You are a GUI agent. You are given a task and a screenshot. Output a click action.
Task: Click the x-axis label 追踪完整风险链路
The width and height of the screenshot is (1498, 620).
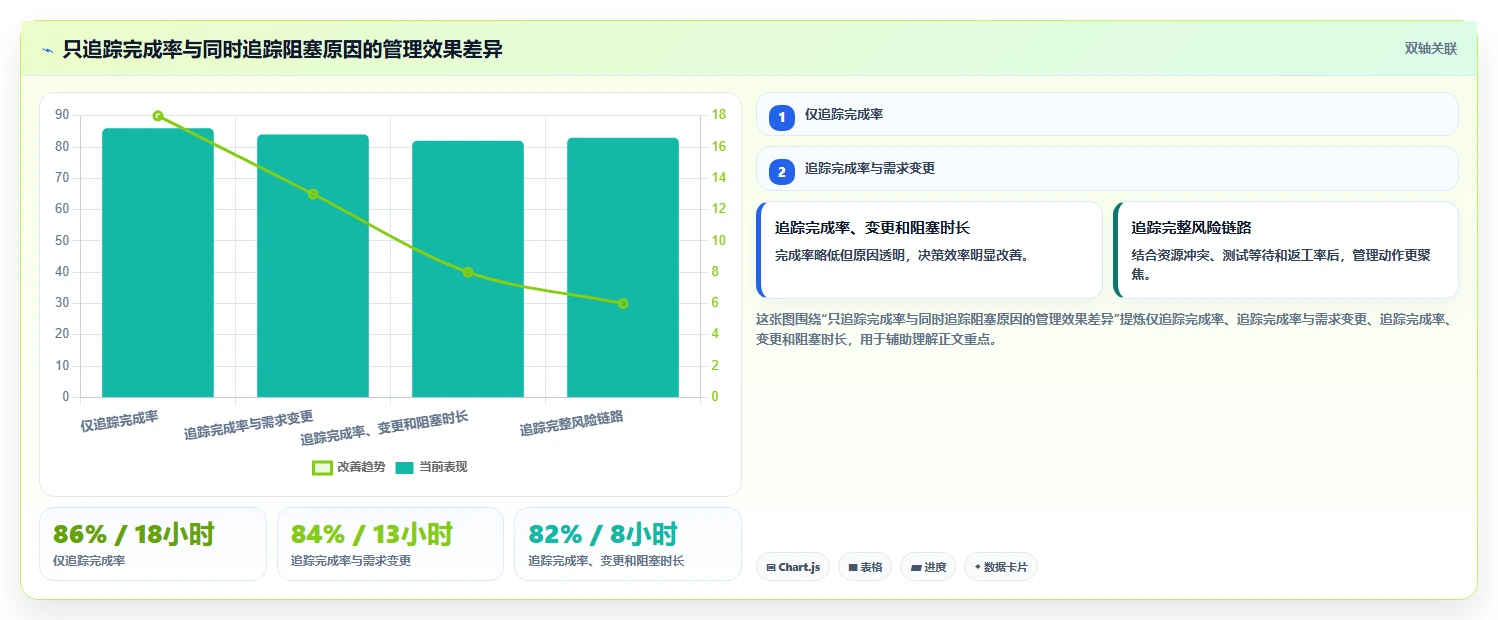[x=572, y=424]
